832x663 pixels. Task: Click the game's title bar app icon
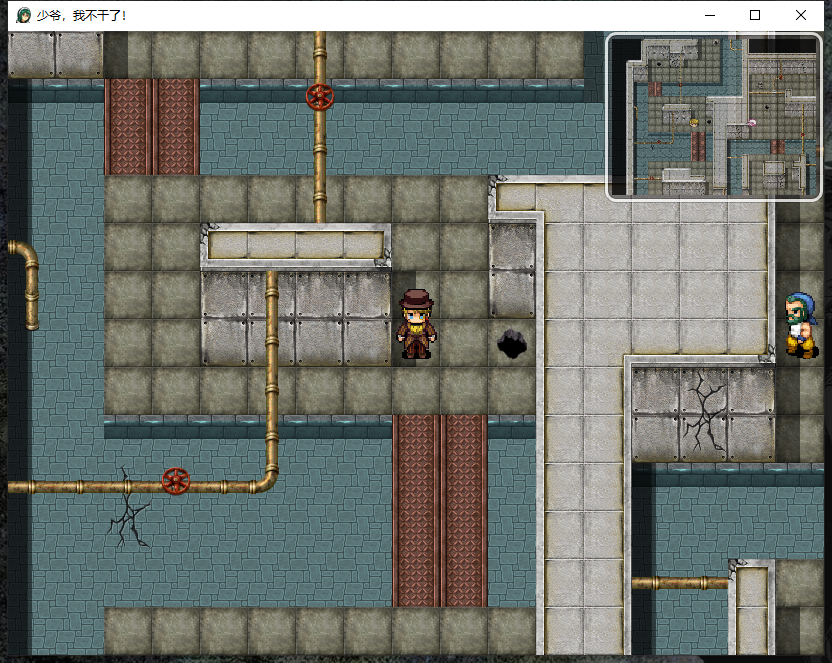(x=23, y=15)
